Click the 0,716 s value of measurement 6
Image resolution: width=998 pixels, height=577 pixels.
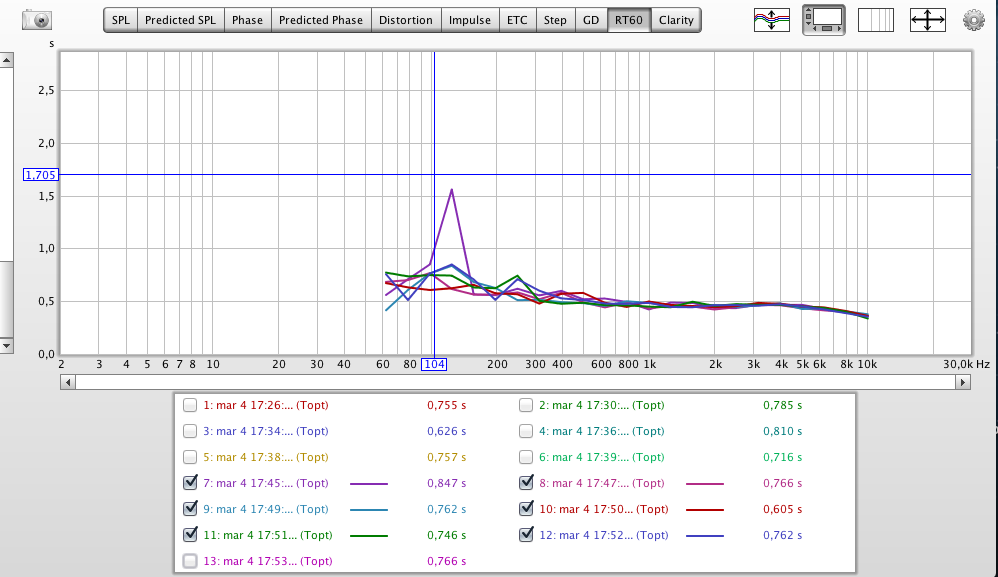(x=782, y=457)
